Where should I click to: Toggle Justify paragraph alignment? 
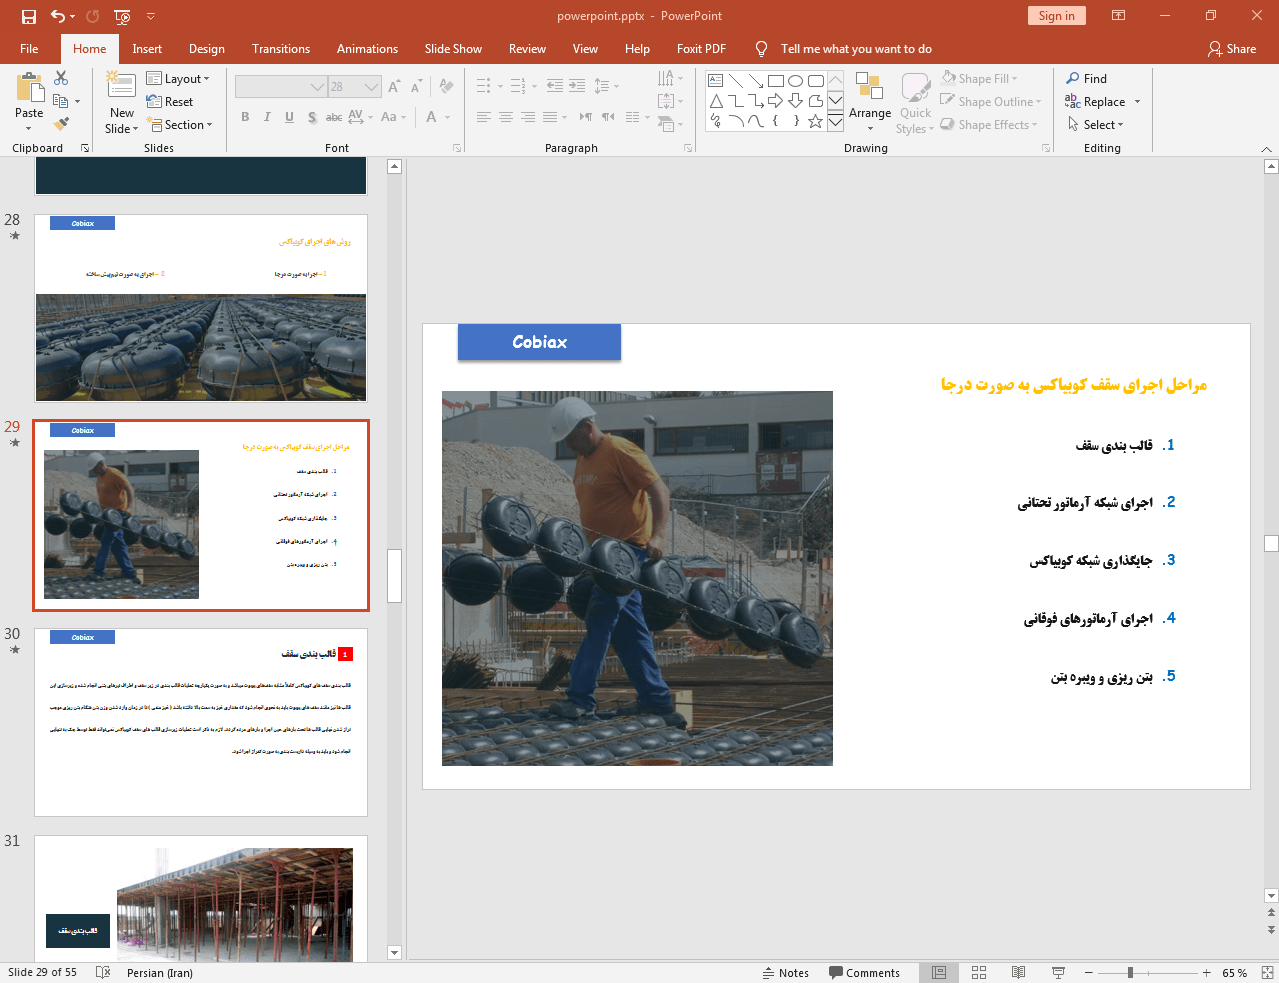pos(549,117)
